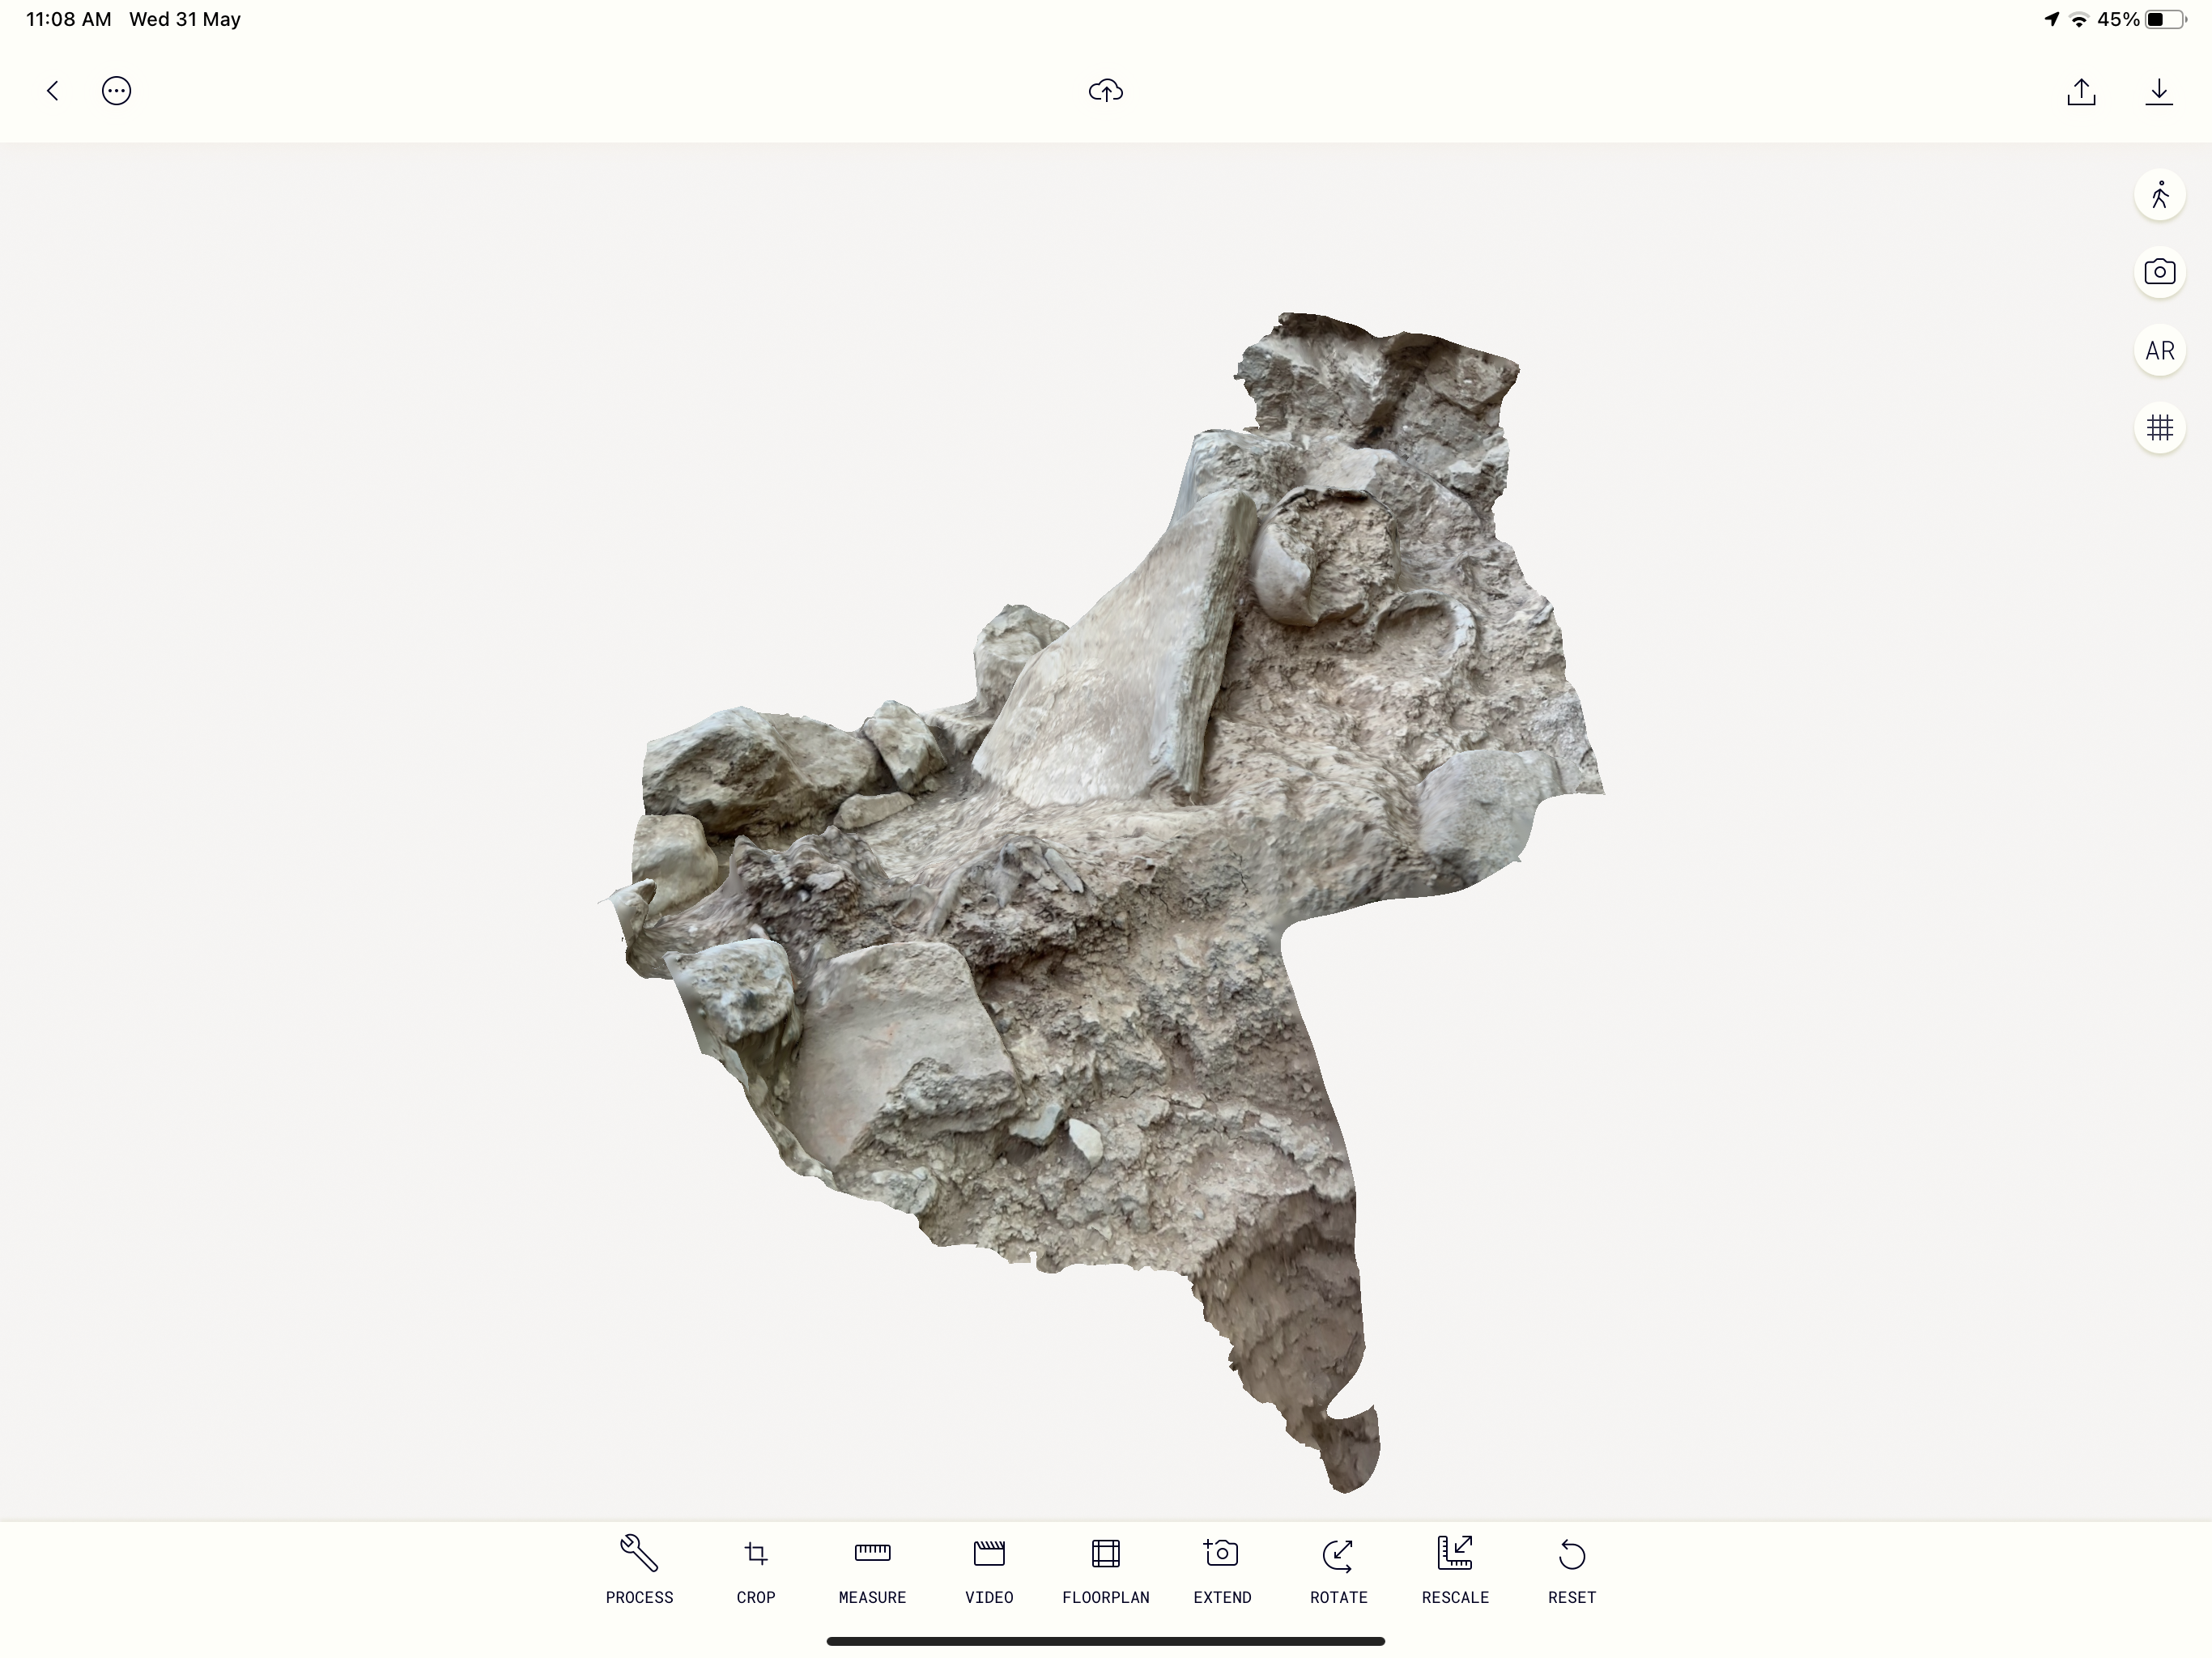Tap the Extend scan camera icon
The width and height of the screenshot is (2212, 1658).
1222,1568
